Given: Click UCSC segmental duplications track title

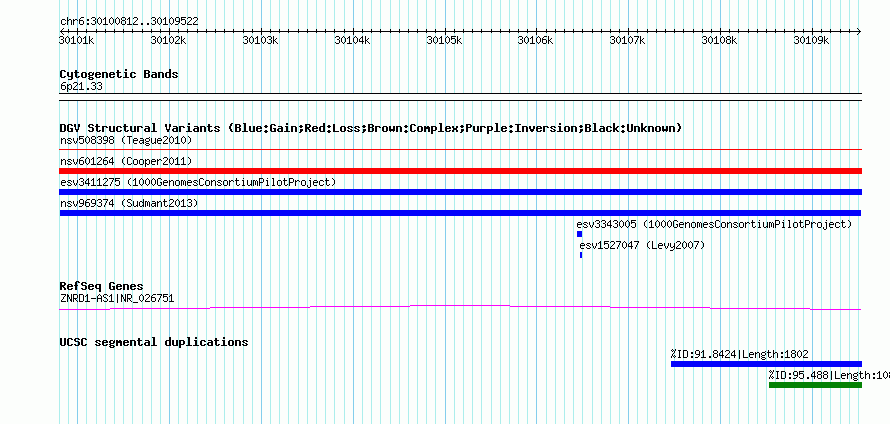Looking at the screenshot, I should (154, 342).
